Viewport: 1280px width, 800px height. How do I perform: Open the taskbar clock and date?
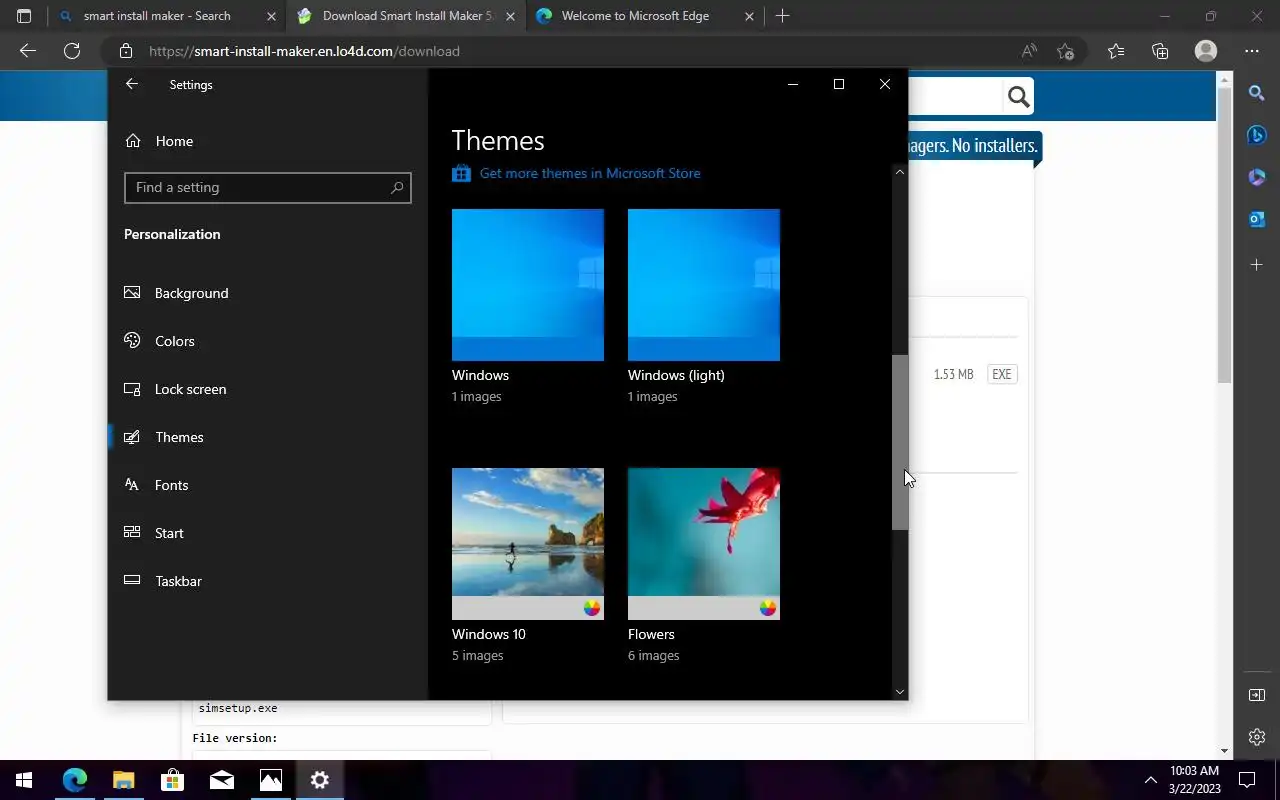point(1194,780)
